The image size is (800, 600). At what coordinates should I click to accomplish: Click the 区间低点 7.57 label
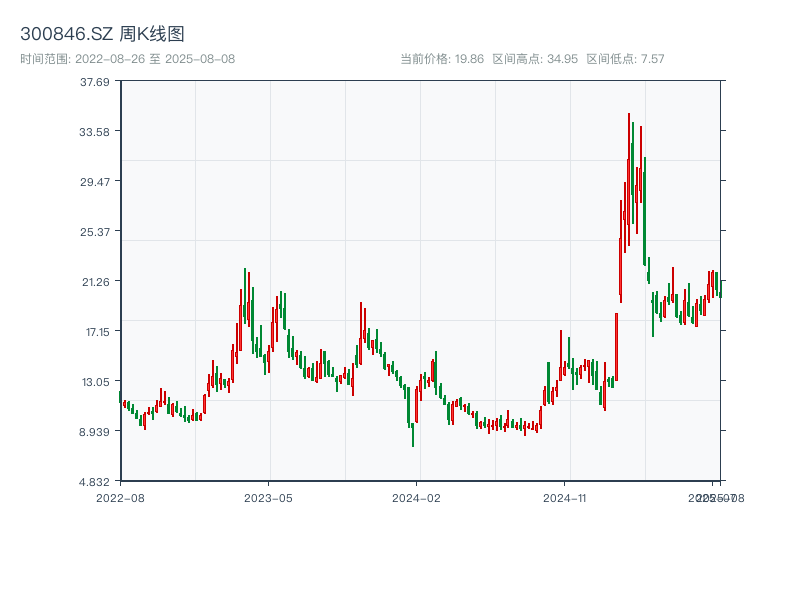pos(625,59)
